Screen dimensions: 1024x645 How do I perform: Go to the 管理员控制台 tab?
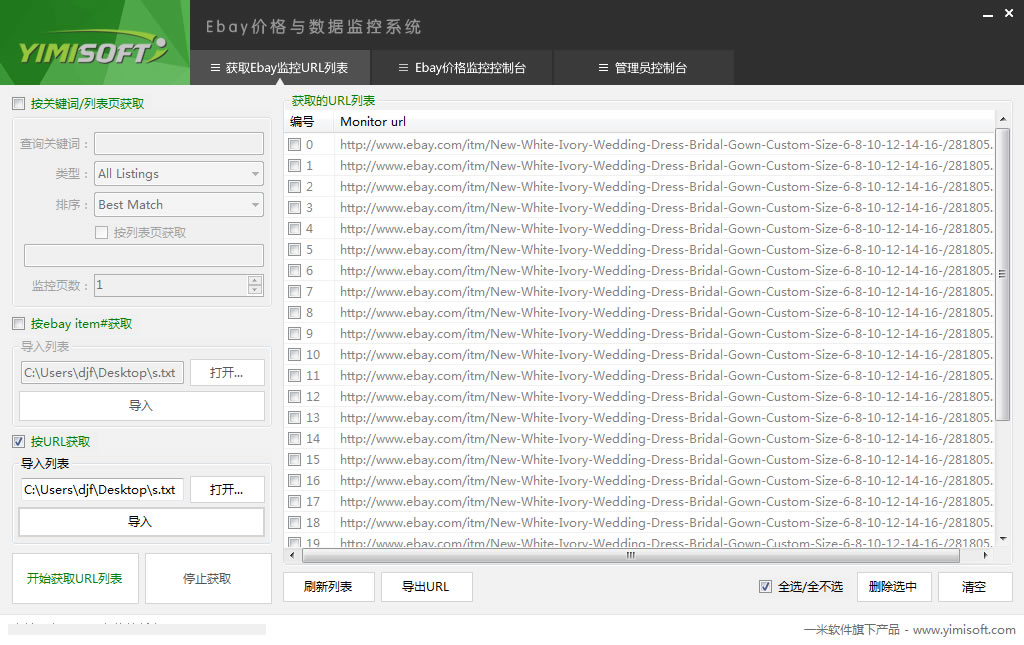click(643, 68)
